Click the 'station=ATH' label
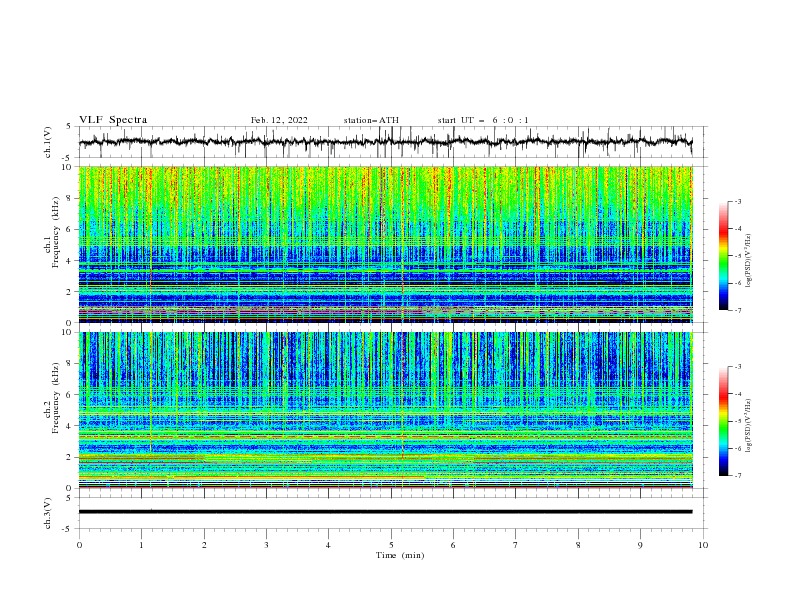Image resolution: width=792 pixels, height=612 pixels. pyautogui.click(x=371, y=120)
